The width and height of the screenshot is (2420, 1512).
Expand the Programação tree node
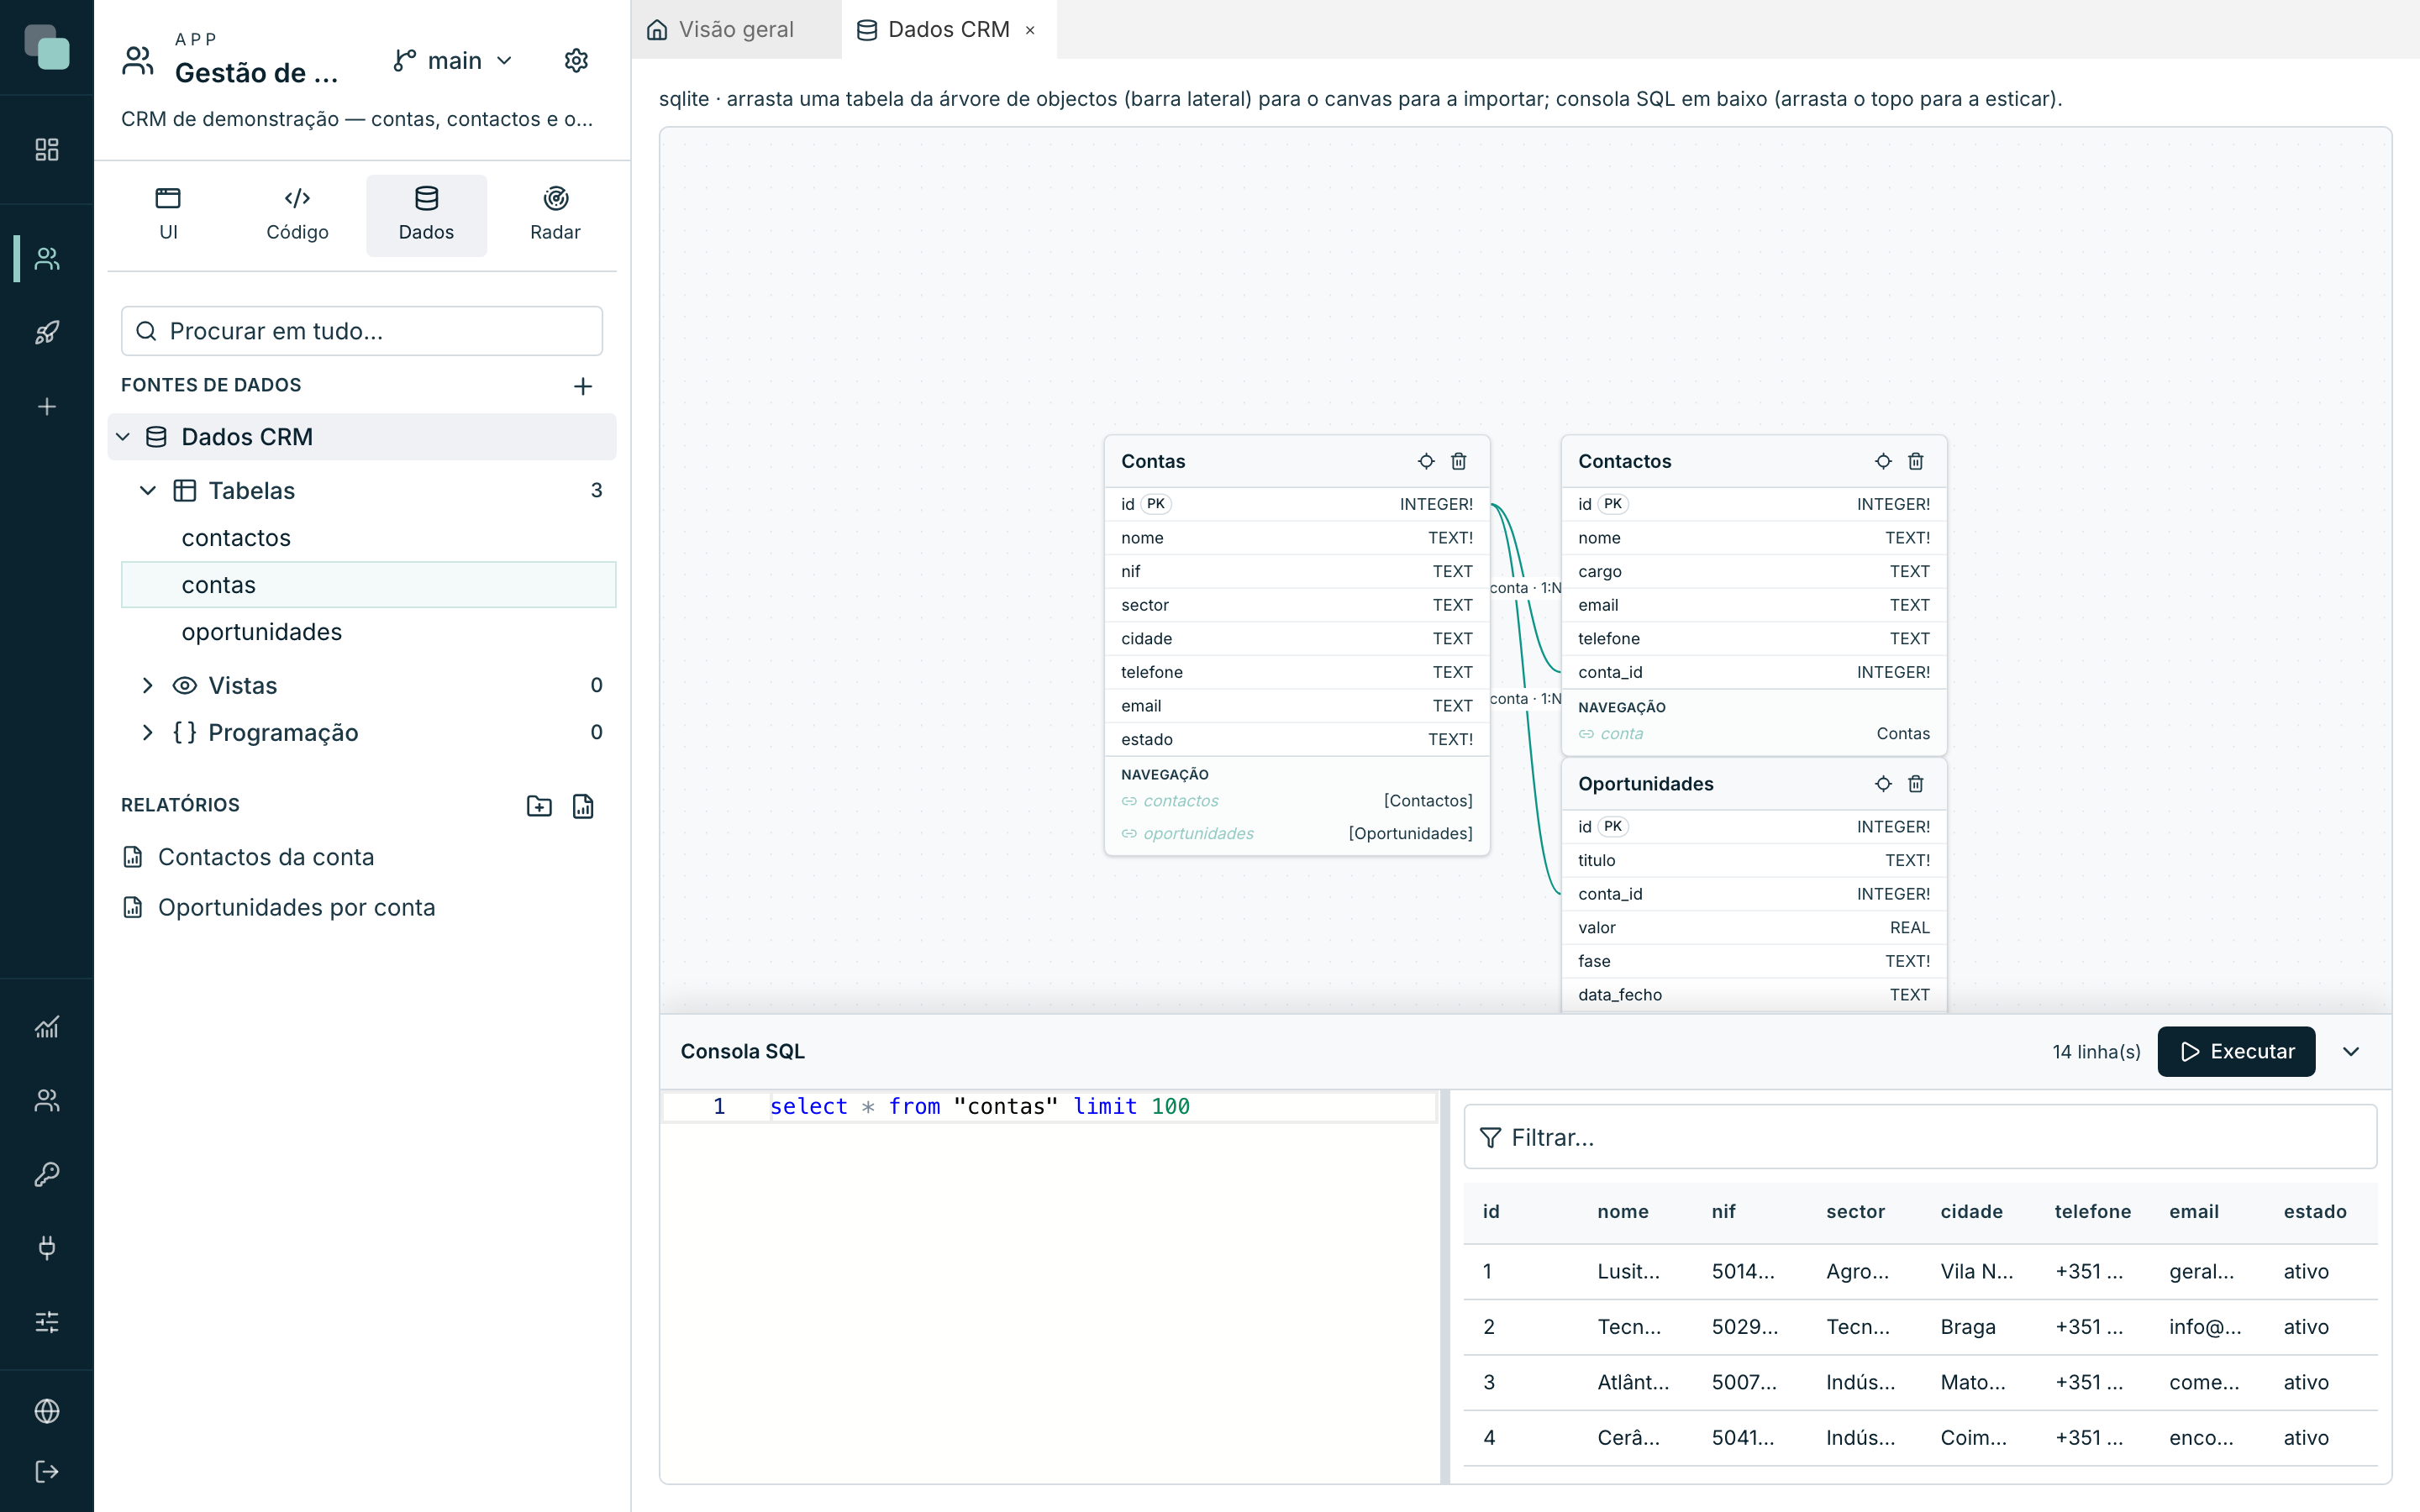tap(148, 733)
